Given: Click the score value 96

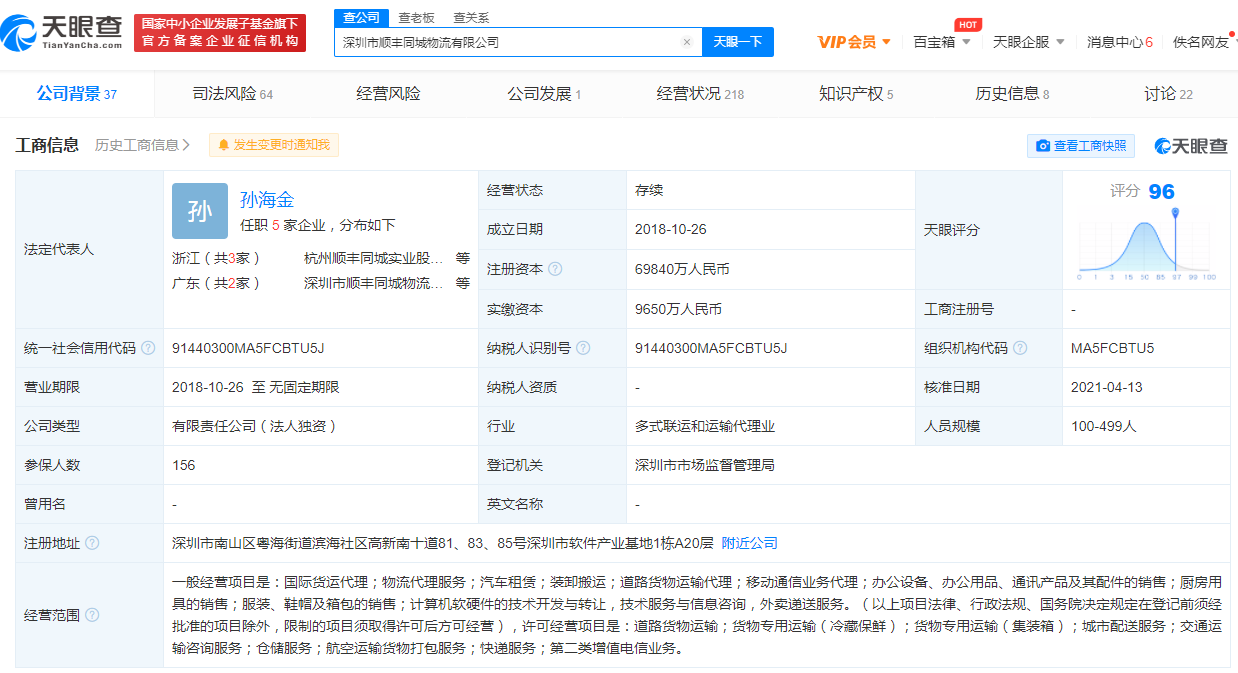Looking at the screenshot, I should point(1161,191).
